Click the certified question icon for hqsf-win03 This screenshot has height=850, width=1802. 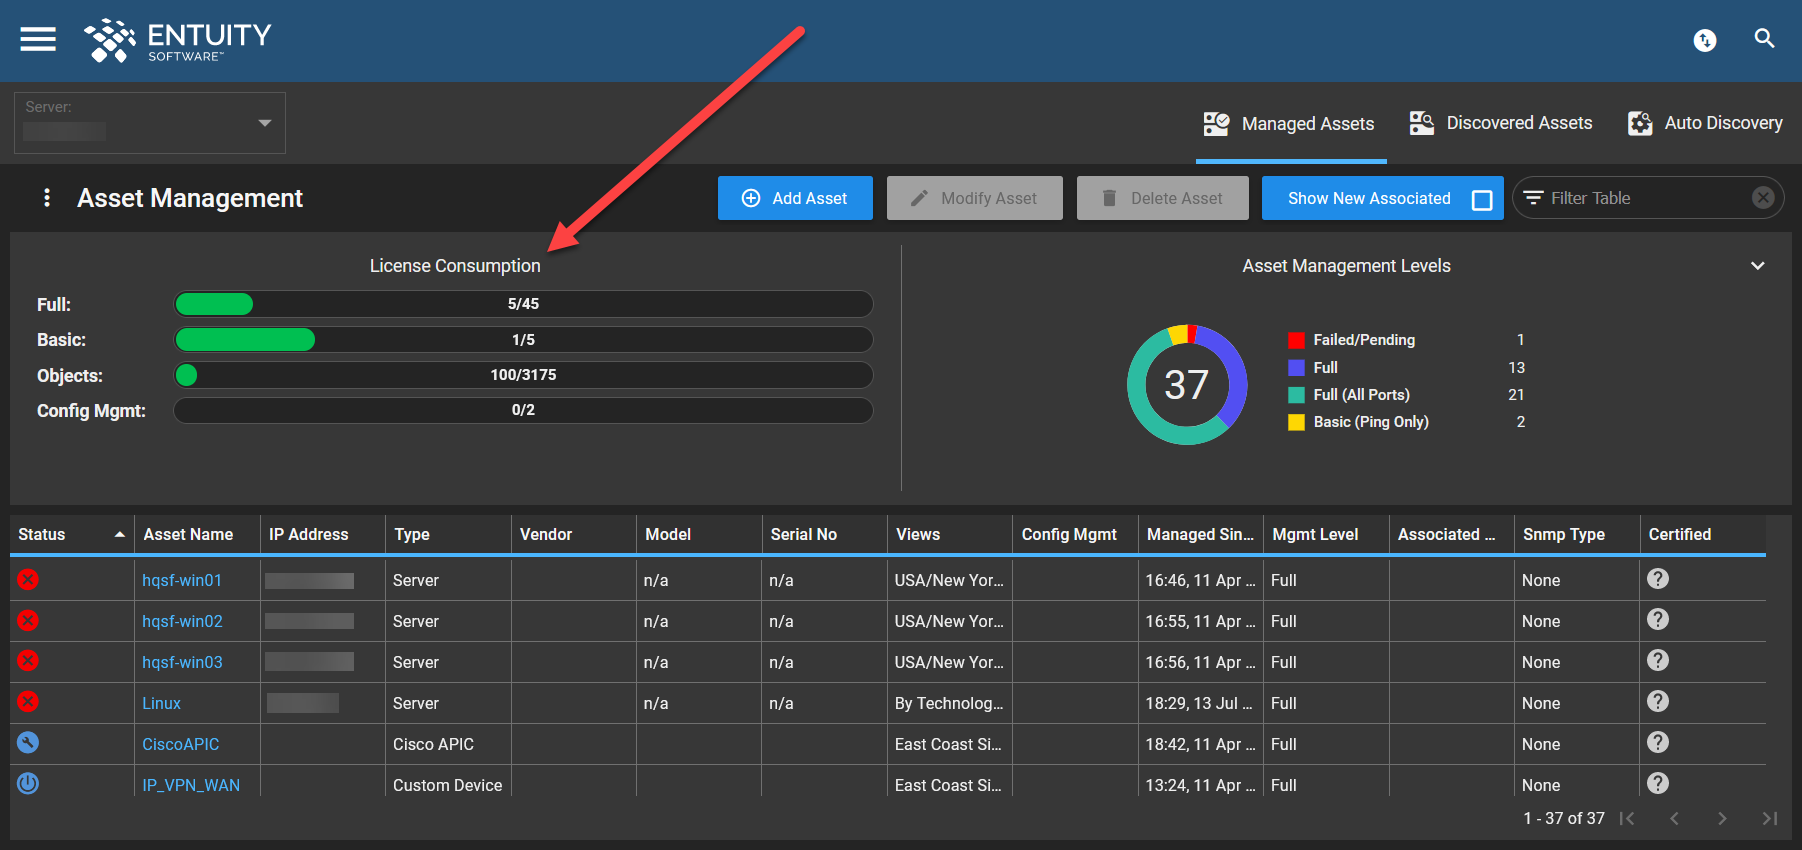point(1658,661)
